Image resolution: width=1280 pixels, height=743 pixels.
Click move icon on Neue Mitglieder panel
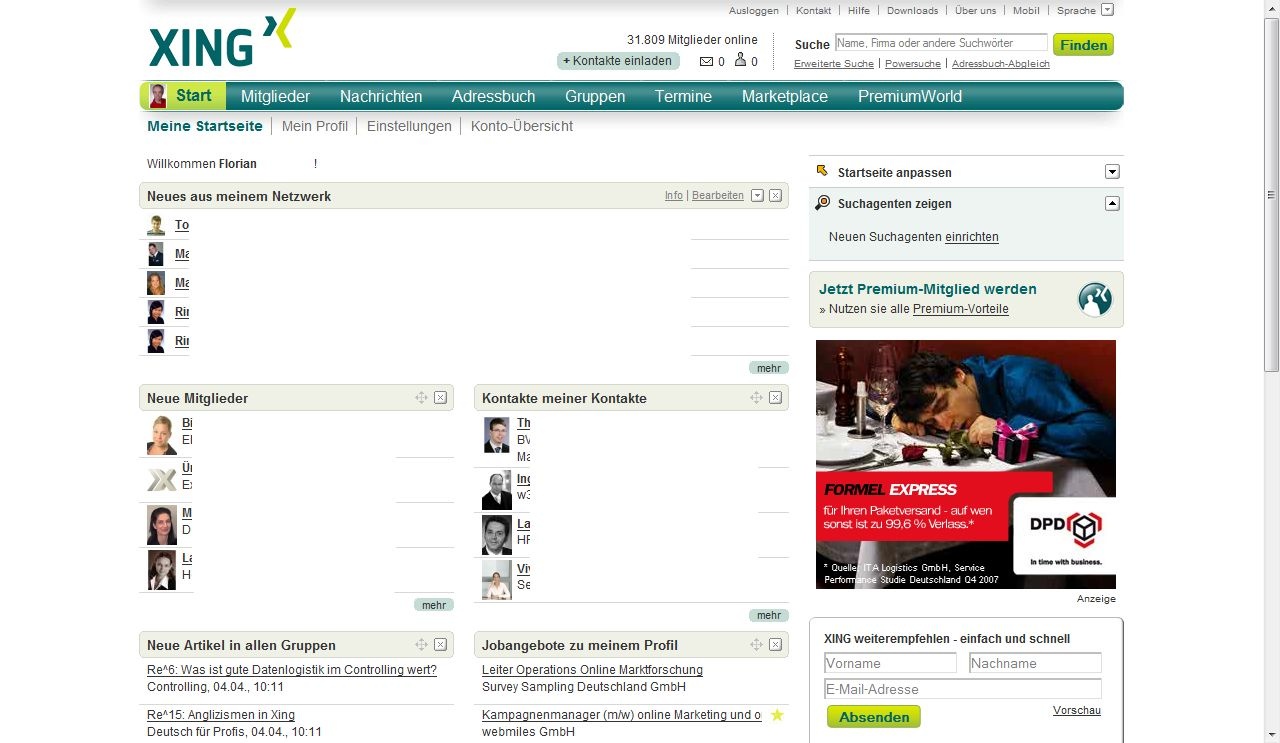pos(421,398)
